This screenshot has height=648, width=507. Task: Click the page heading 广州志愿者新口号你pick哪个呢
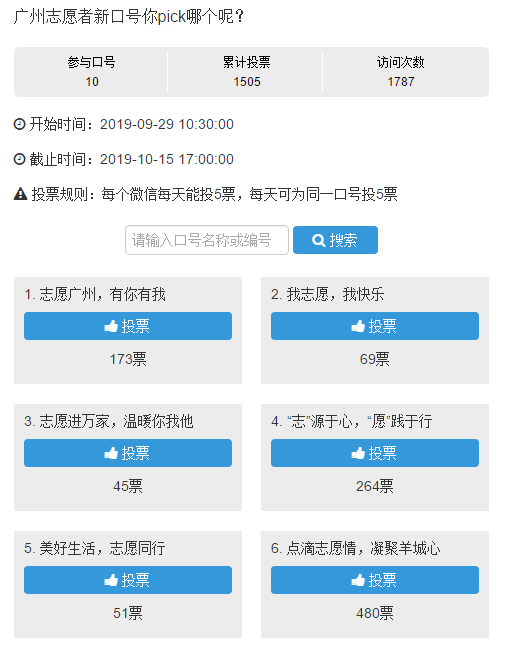click(x=129, y=17)
